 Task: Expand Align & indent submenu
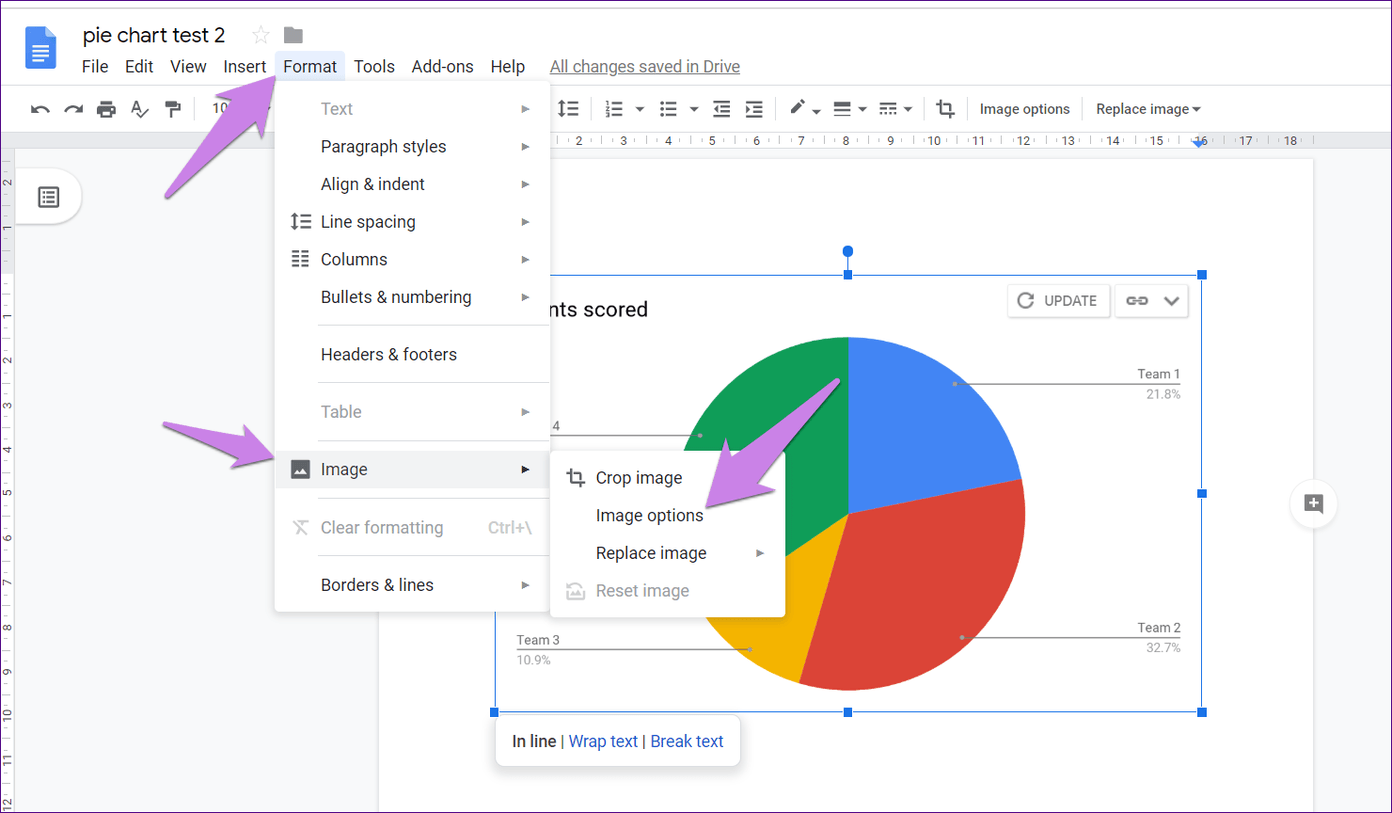point(412,184)
